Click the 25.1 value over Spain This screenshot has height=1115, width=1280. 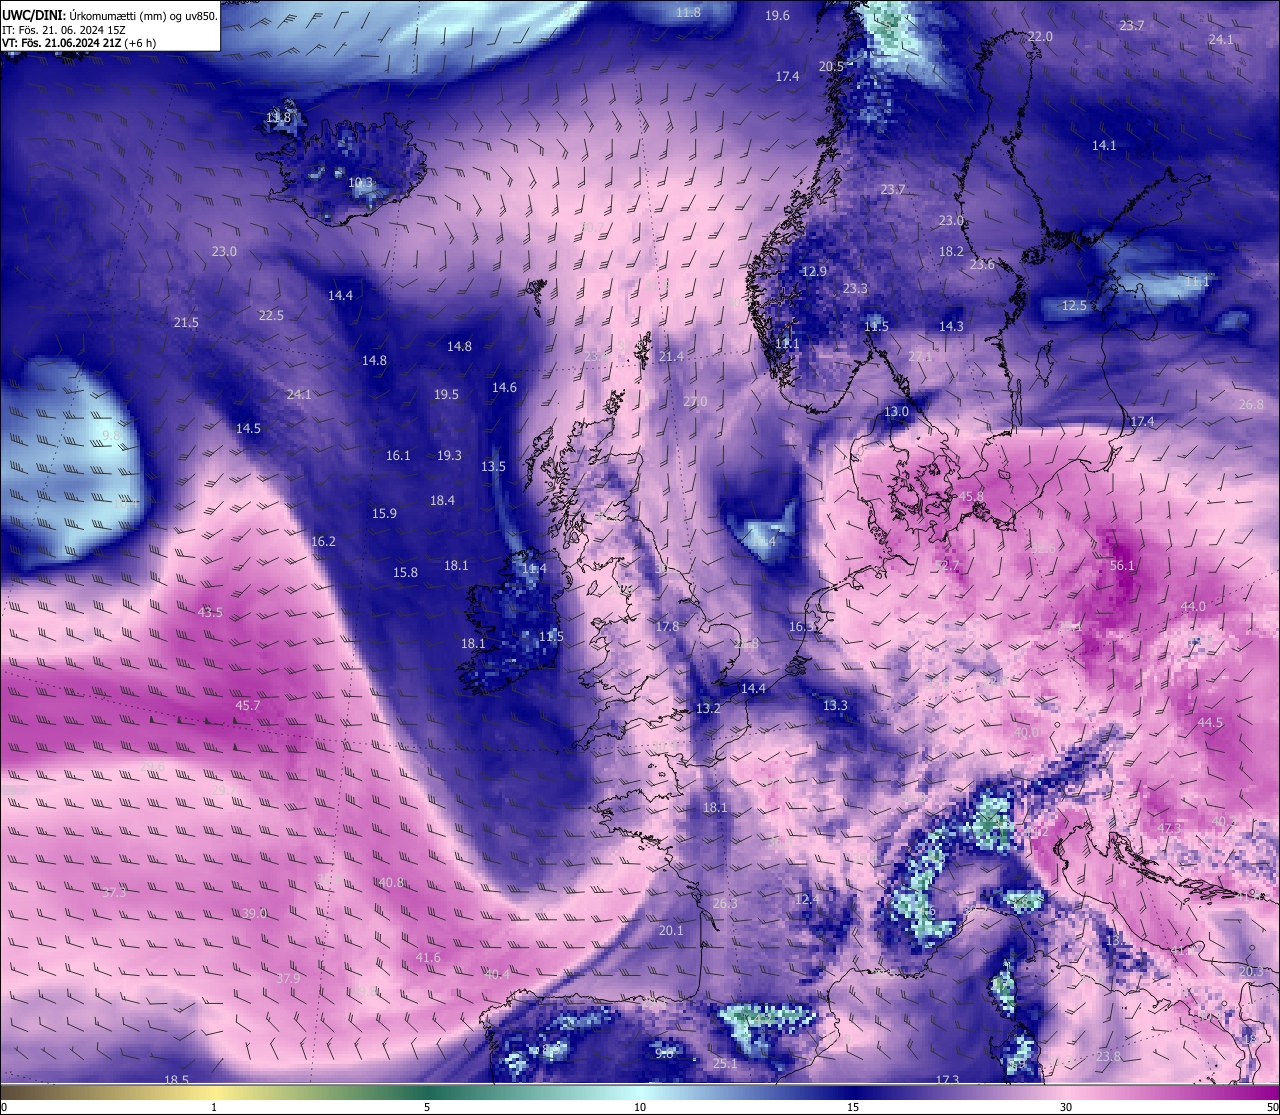click(x=725, y=1064)
